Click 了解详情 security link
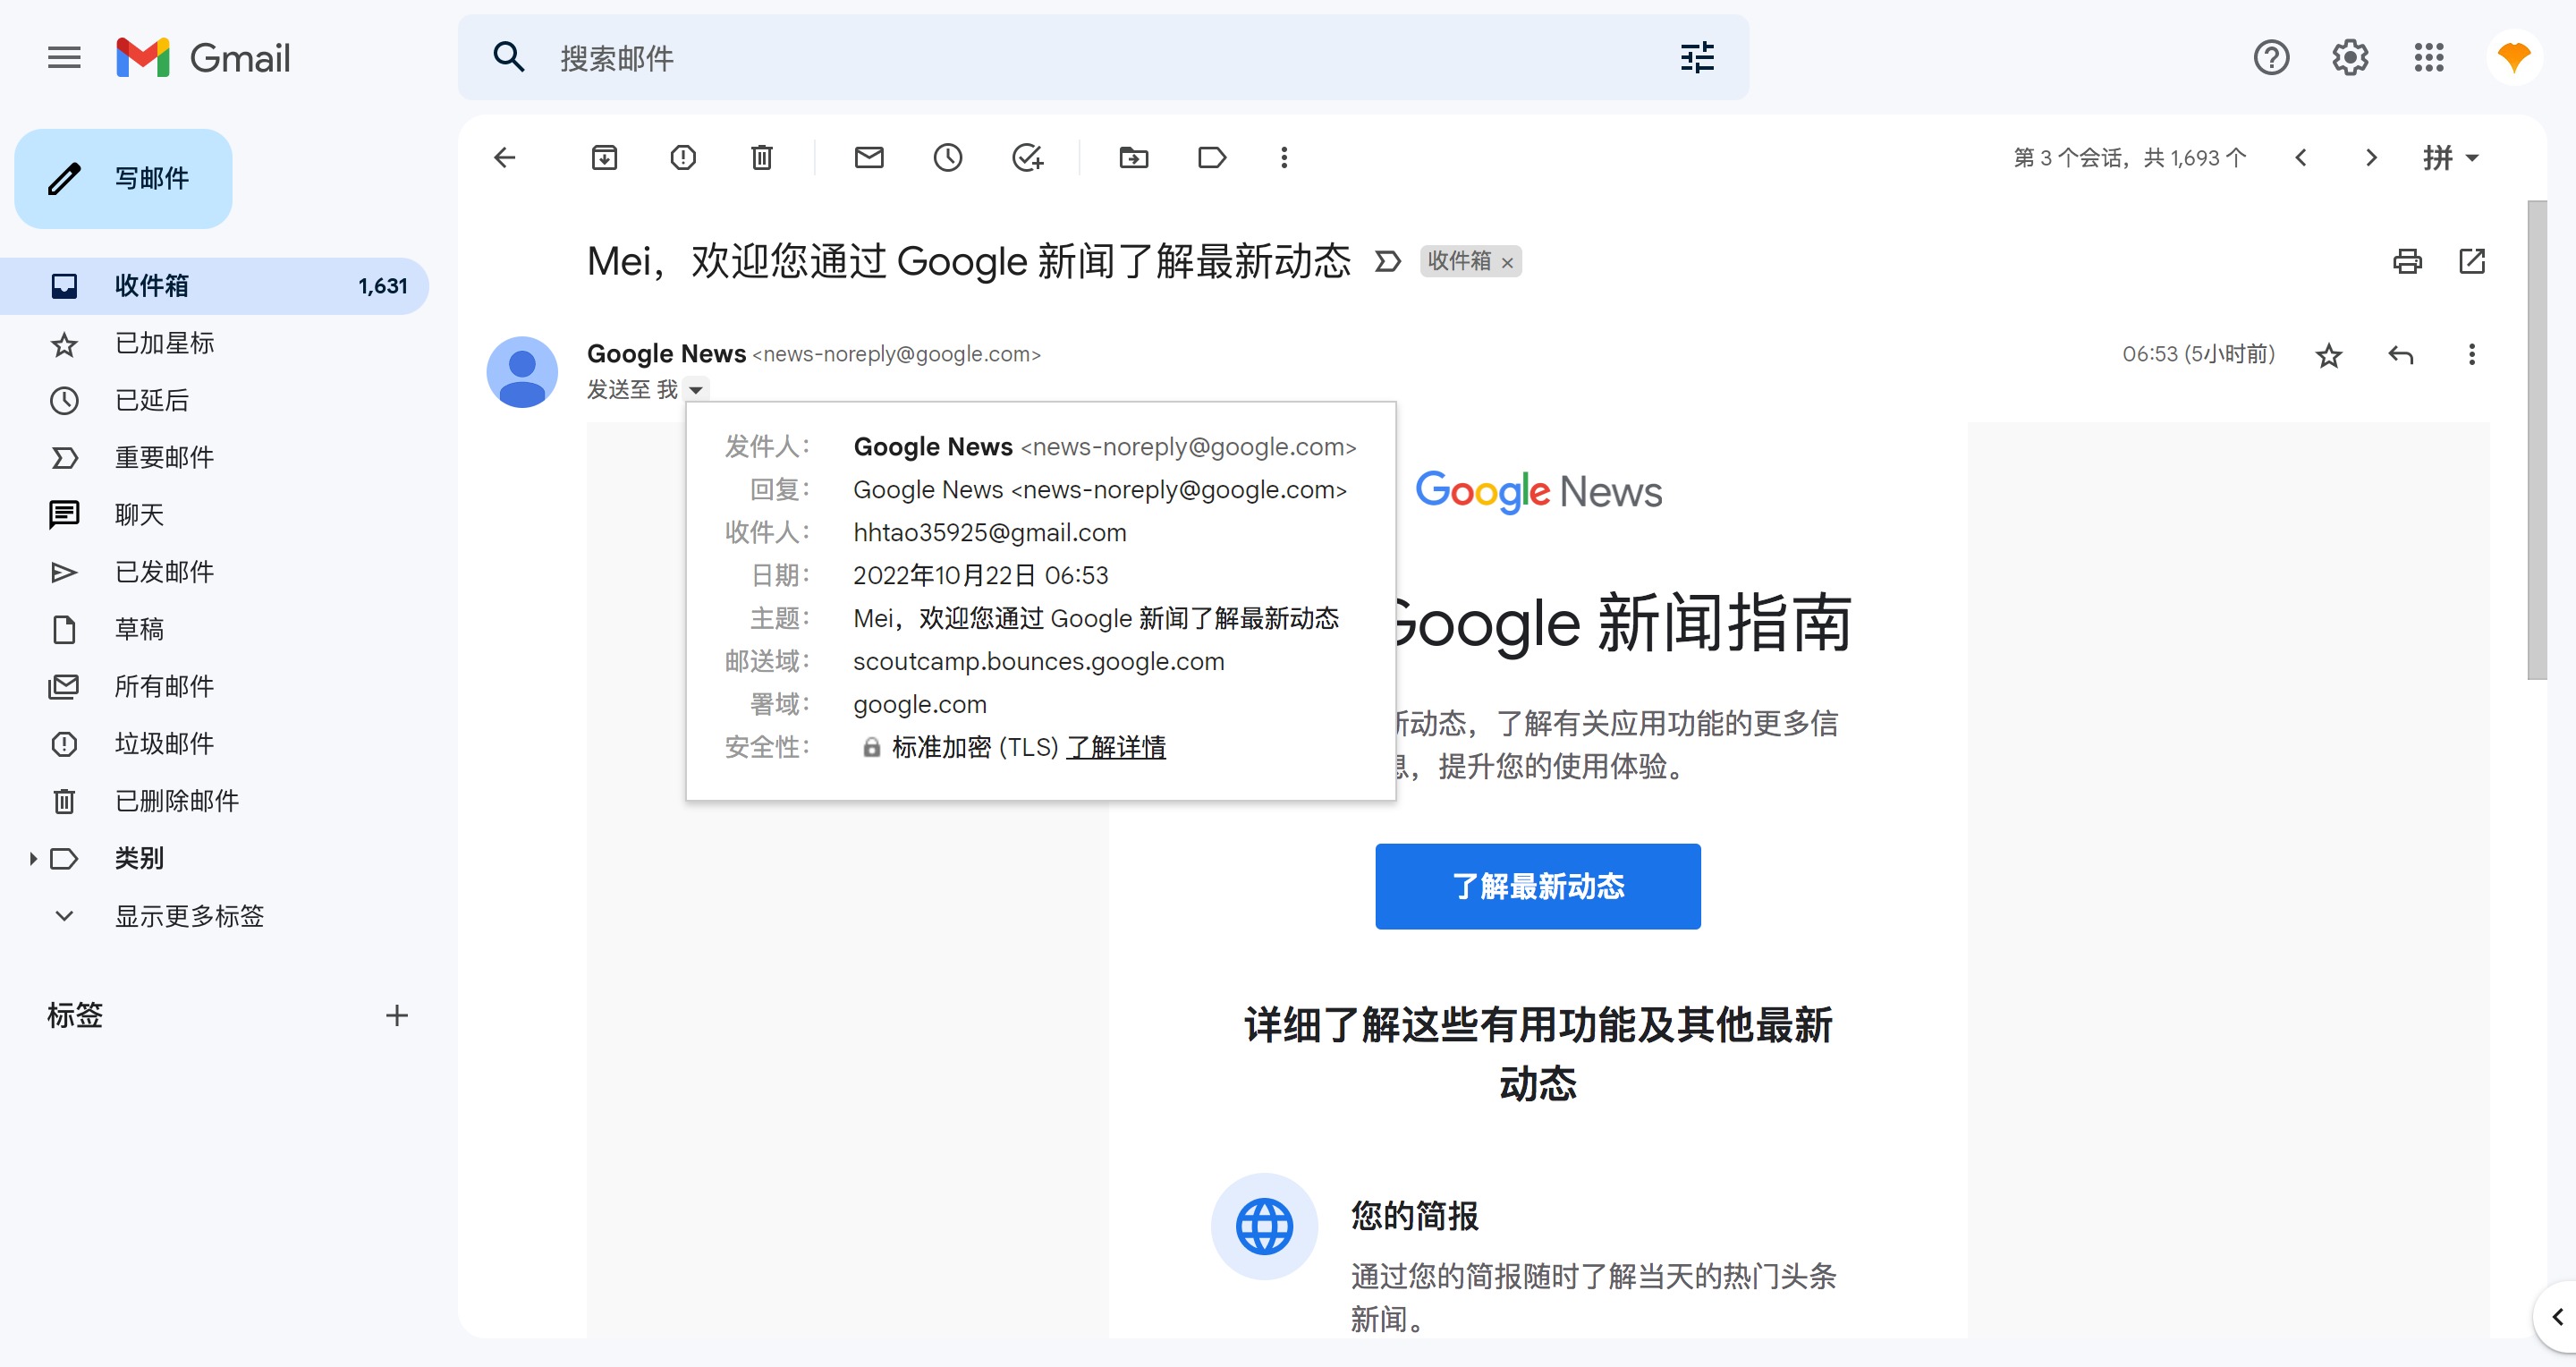The width and height of the screenshot is (2576, 1367). (x=1116, y=747)
